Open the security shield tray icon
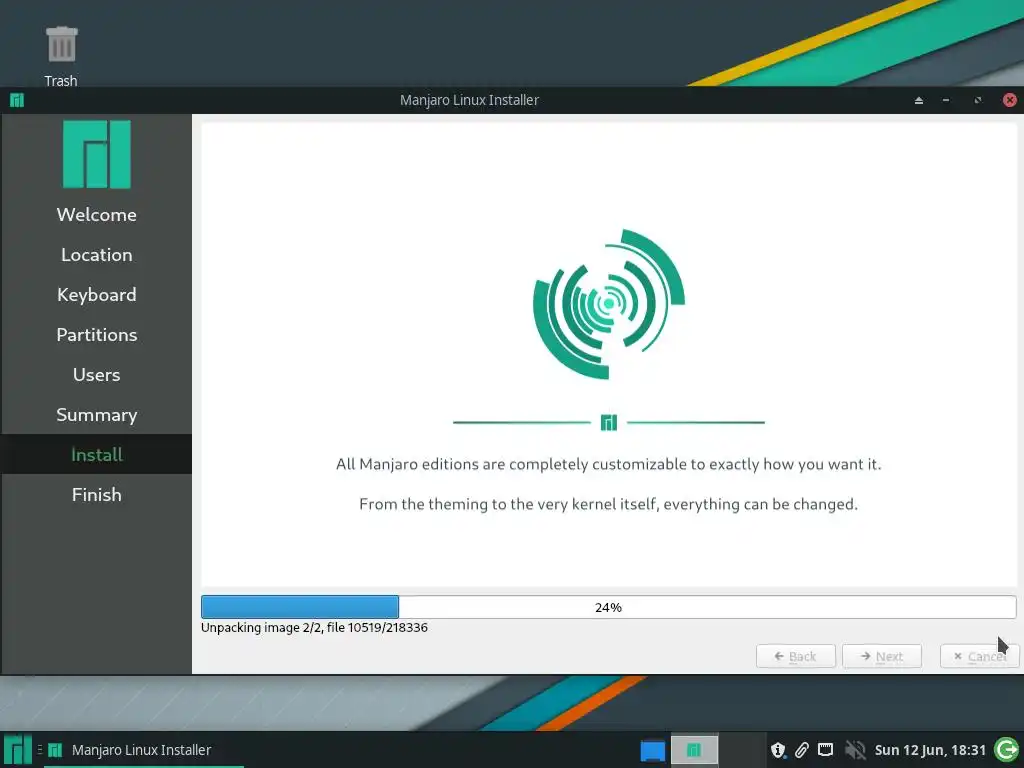 coord(778,750)
